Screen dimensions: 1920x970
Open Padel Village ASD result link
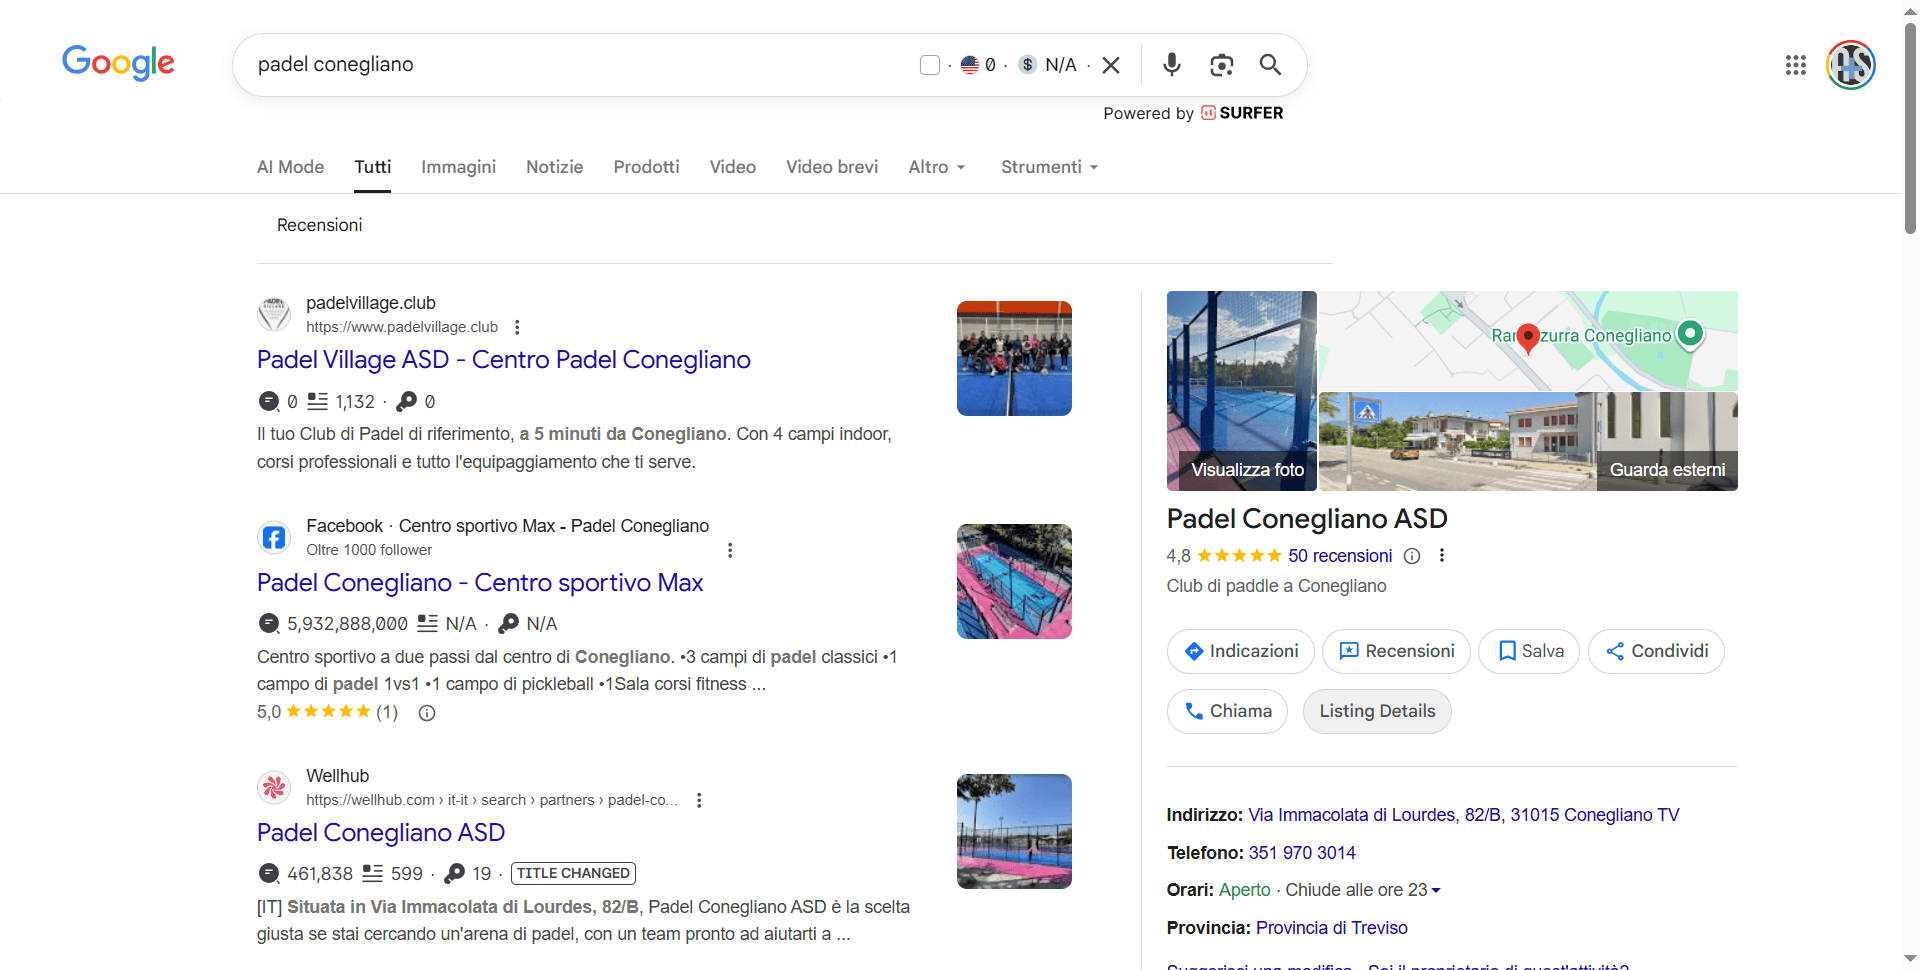coord(503,359)
